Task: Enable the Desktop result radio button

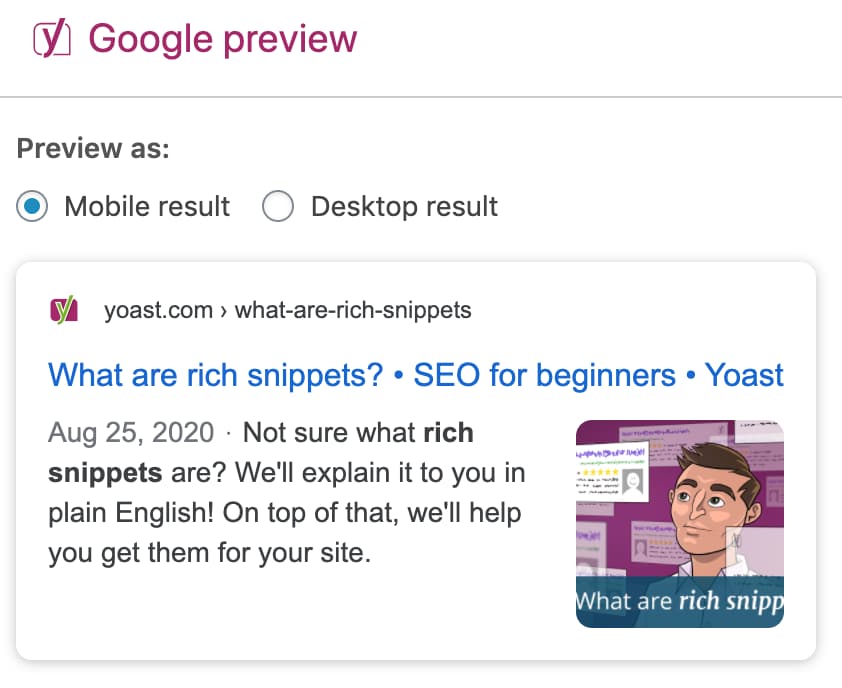Action: [278, 206]
